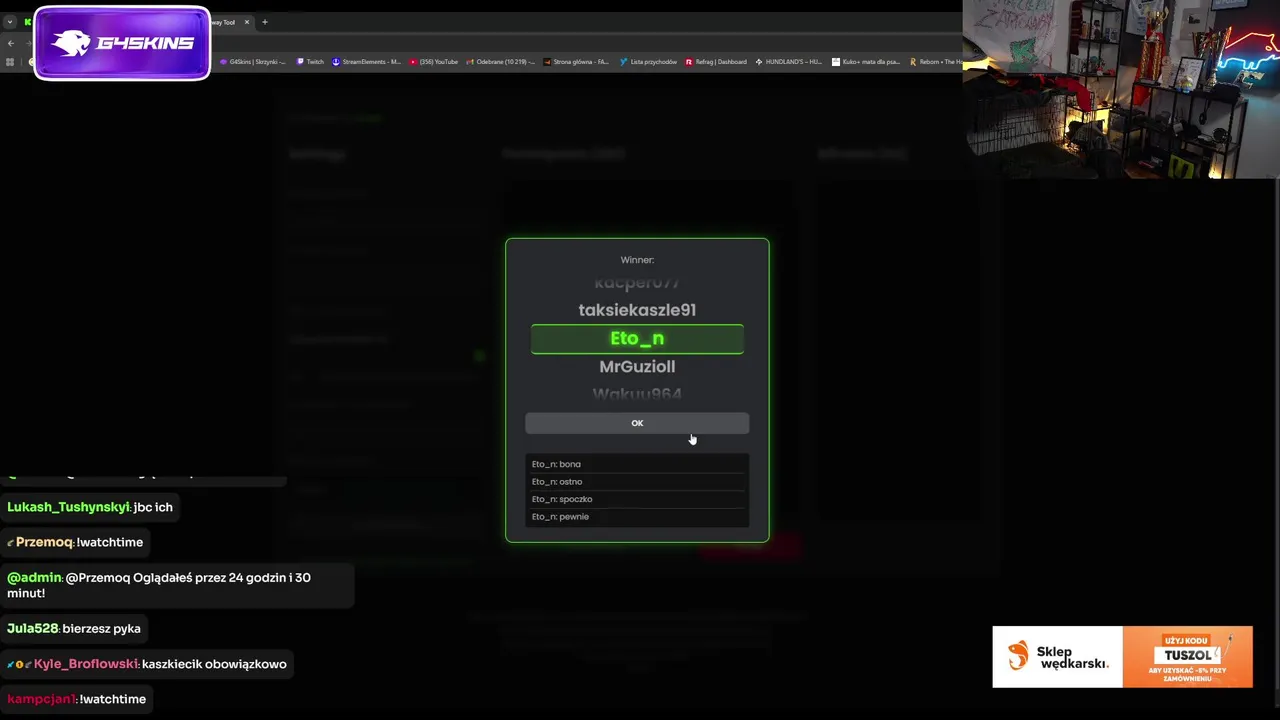Open the Refrag | Dashboard bookmark
1280x720 pixels.
click(x=716, y=62)
